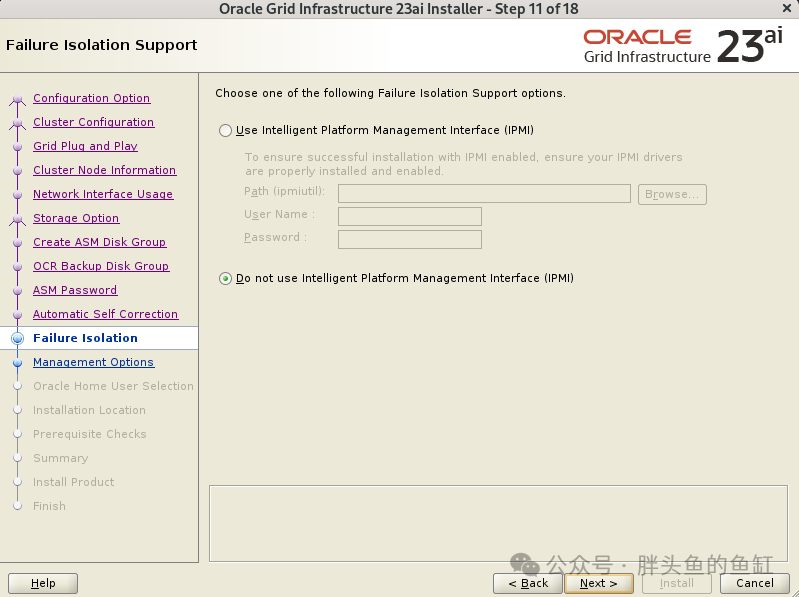
Task: Close the installer window
Action: pos(787,9)
